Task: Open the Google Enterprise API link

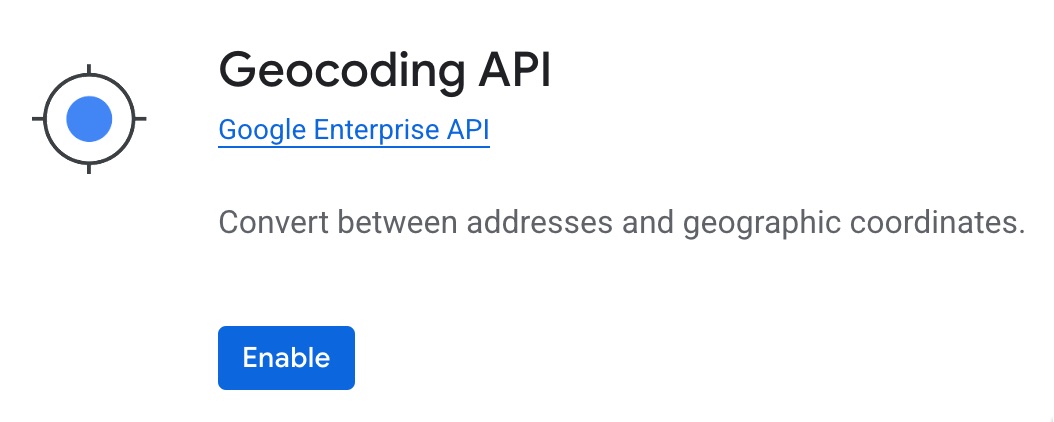Action: 353,130
